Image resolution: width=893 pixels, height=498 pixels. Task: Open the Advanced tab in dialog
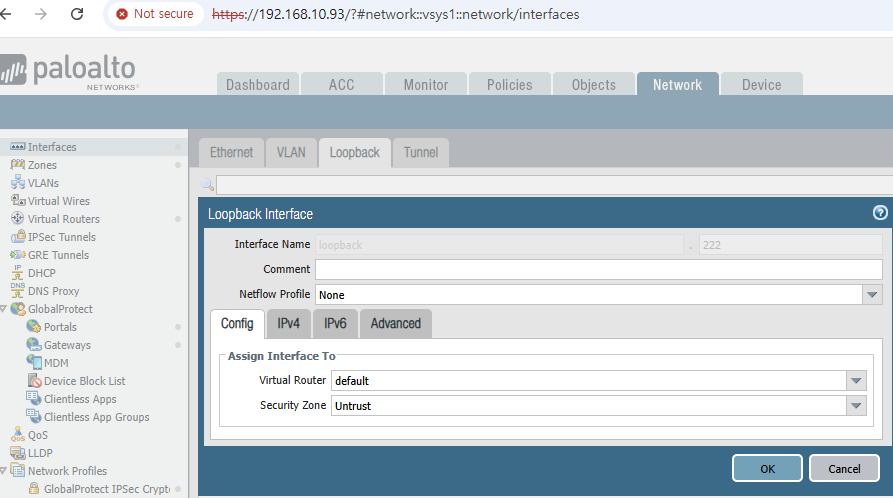click(x=395, y=324)
